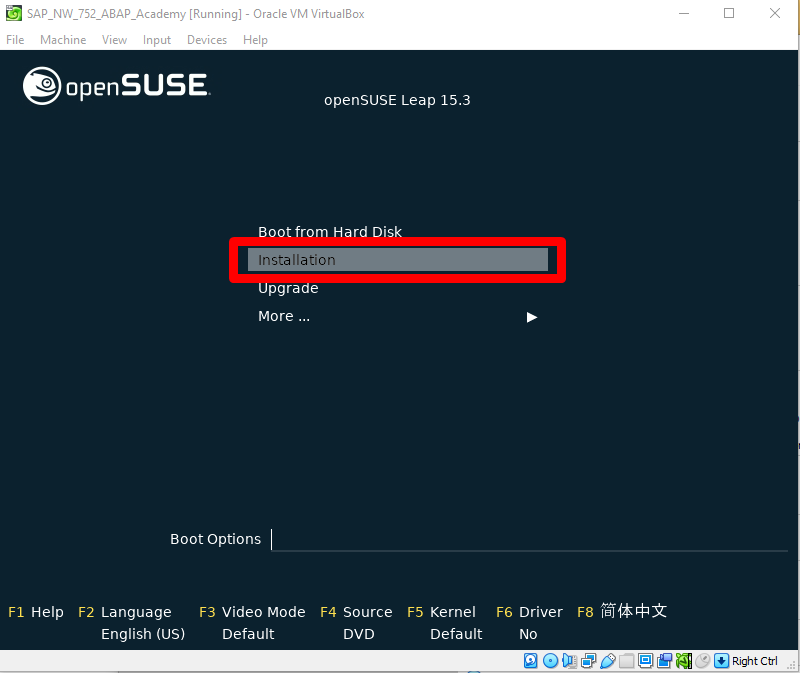
Task: Expand the More ... submenu arrow
Action: [x=532, y=317]
